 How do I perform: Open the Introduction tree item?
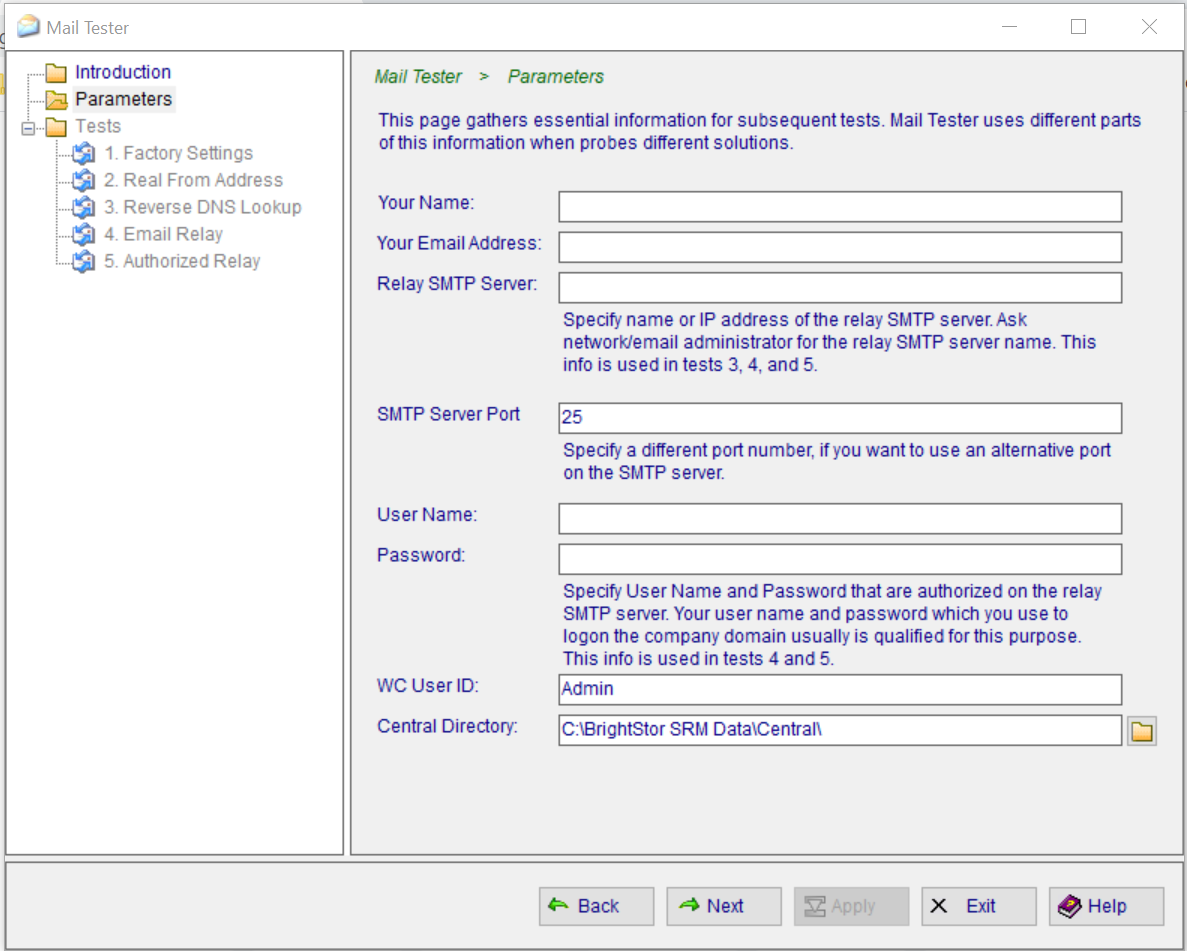123,72
